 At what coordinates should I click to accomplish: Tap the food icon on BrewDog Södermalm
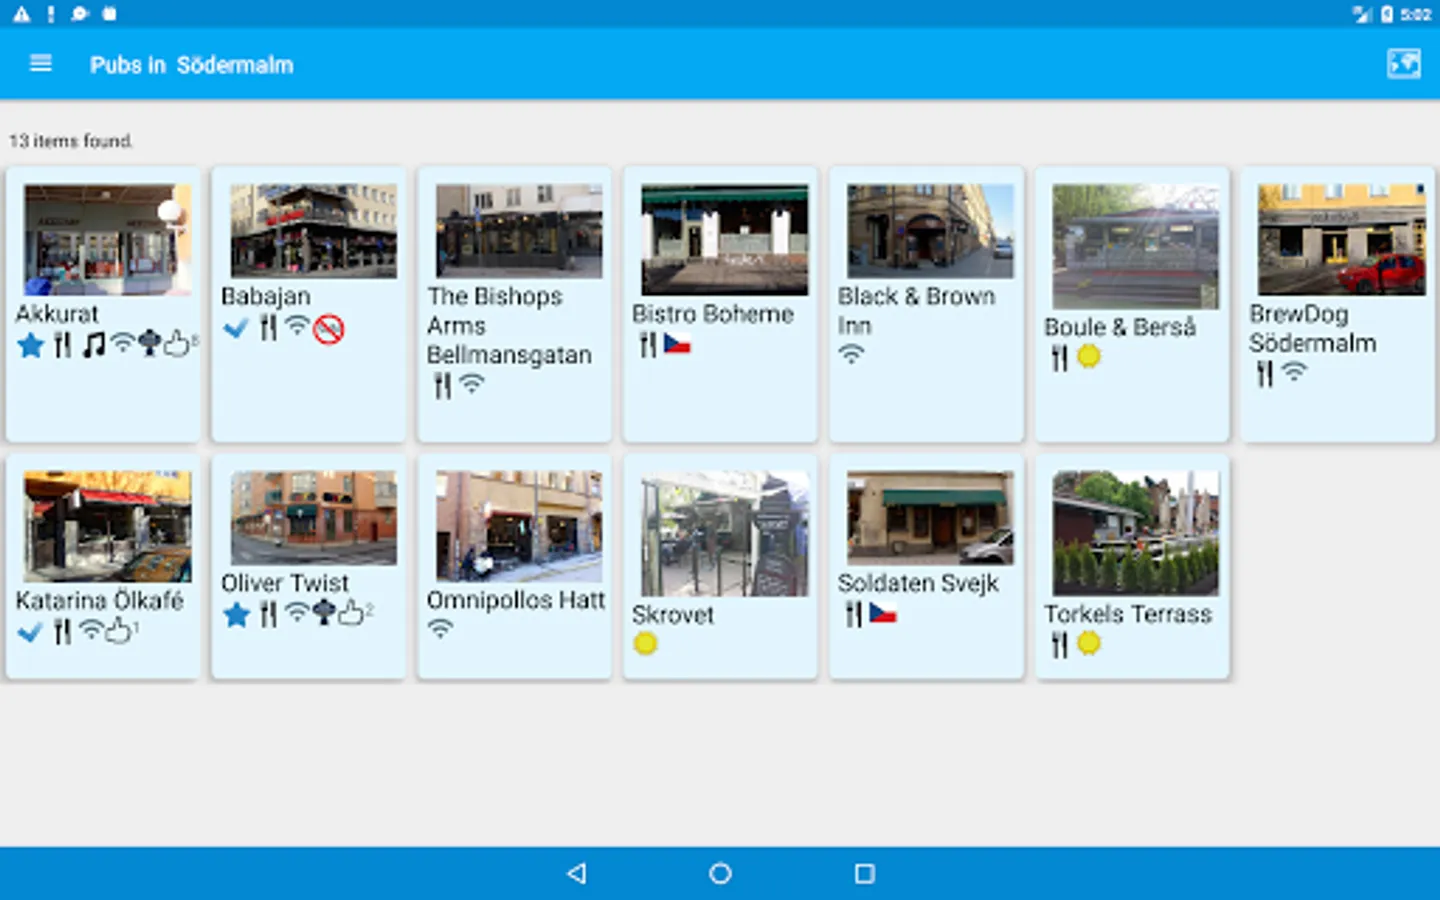pos(1265,374)
